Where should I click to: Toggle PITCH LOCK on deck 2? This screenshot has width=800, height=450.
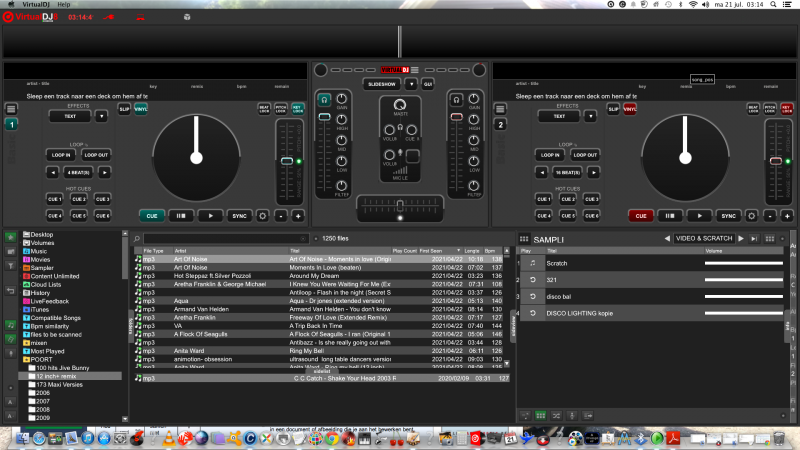click(x=769, y=109)
